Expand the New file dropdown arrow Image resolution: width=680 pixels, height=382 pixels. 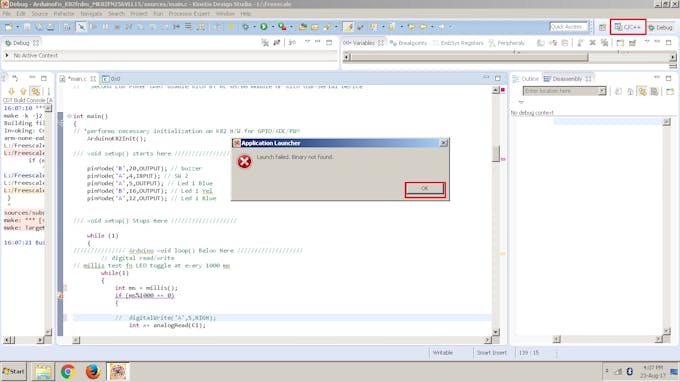coord(17,27)
